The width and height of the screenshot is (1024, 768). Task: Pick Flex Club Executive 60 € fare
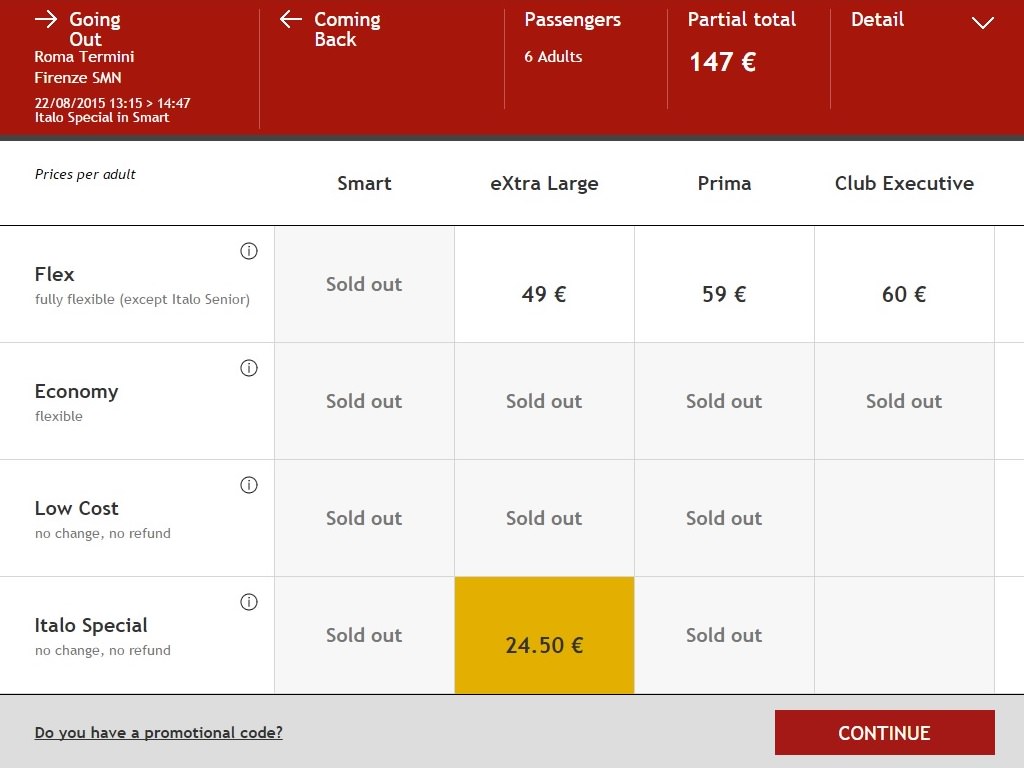coord(904,294)
